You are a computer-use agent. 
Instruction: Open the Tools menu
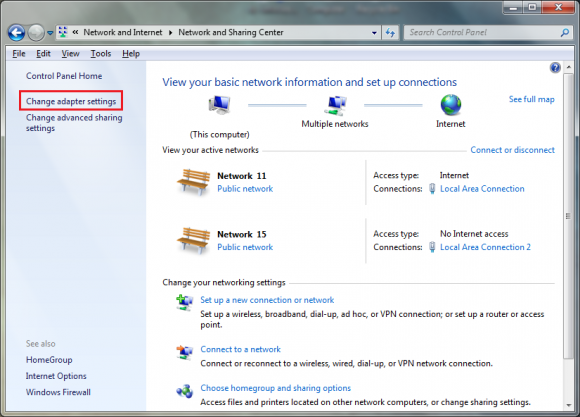pyautogui.click(x=101, y=54)
